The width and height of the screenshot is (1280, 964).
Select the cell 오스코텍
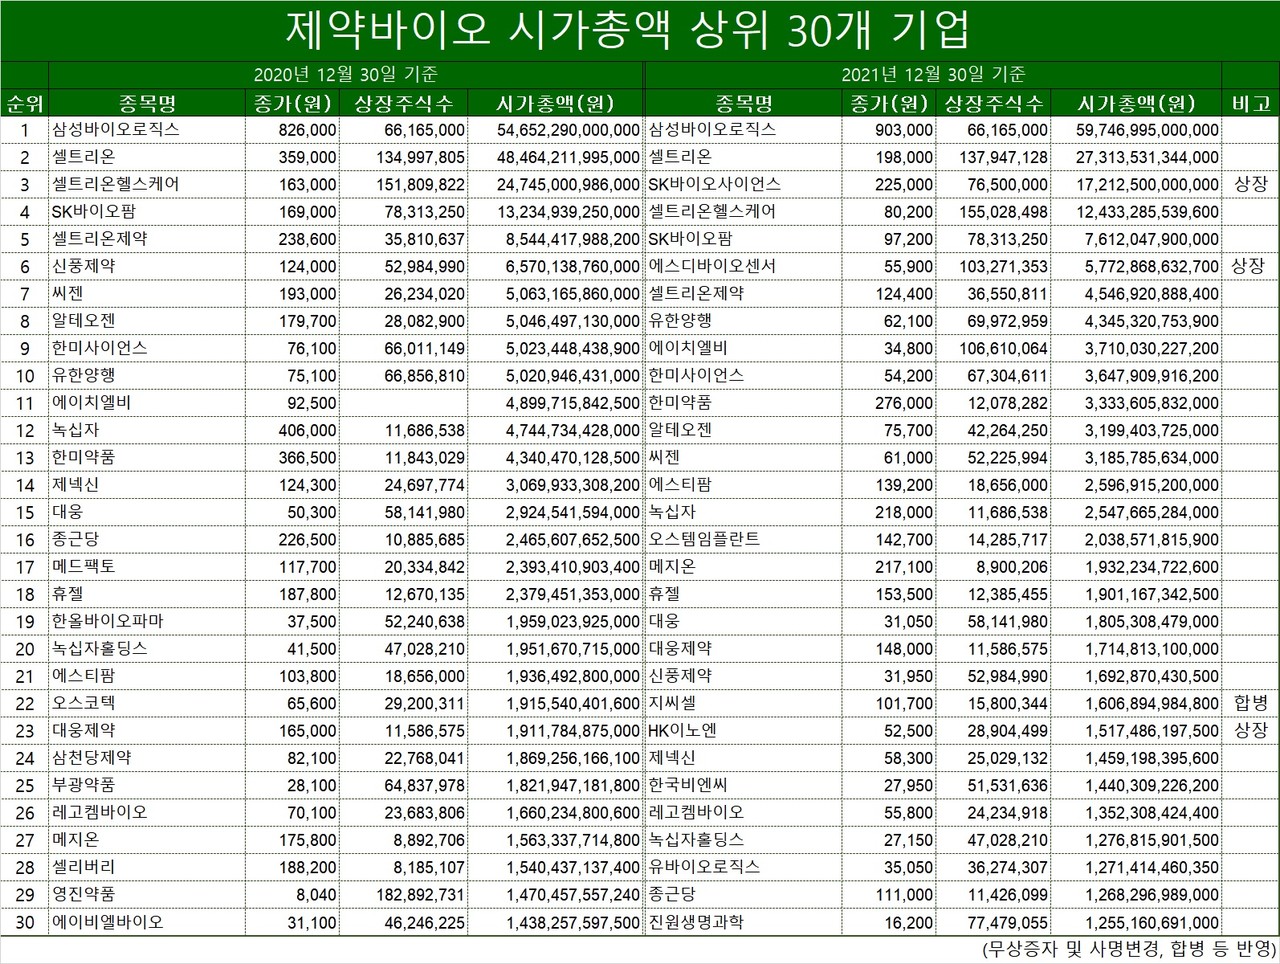pos(83,702)
